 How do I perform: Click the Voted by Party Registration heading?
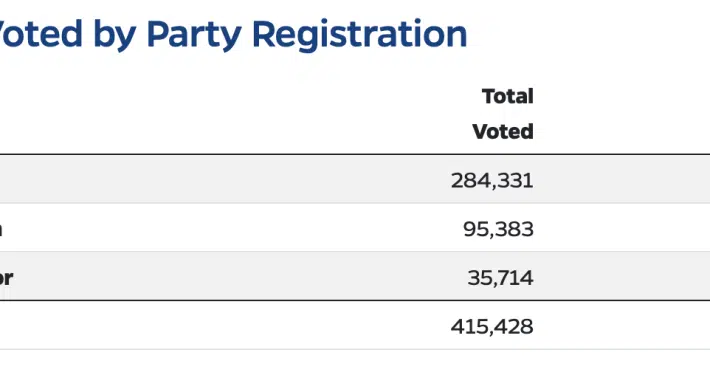pyautogui.click(x=233, y=34)
